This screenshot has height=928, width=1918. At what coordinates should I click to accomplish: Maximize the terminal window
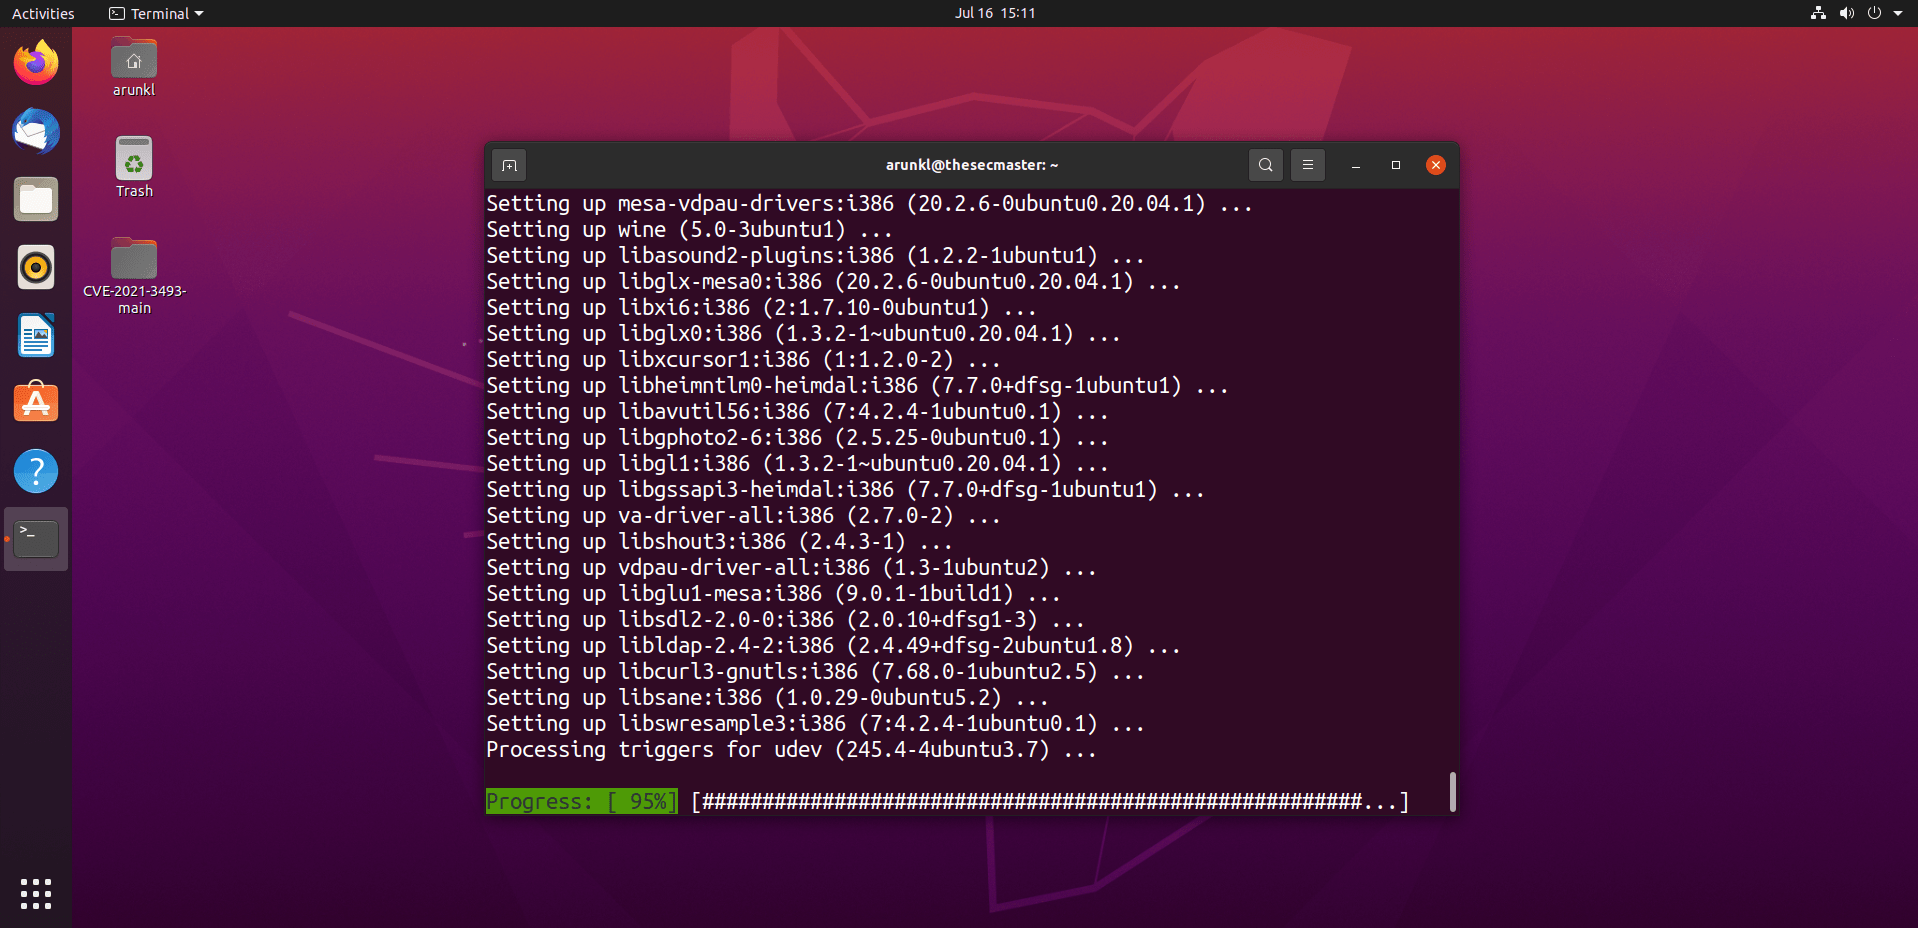click(1396, 165)
